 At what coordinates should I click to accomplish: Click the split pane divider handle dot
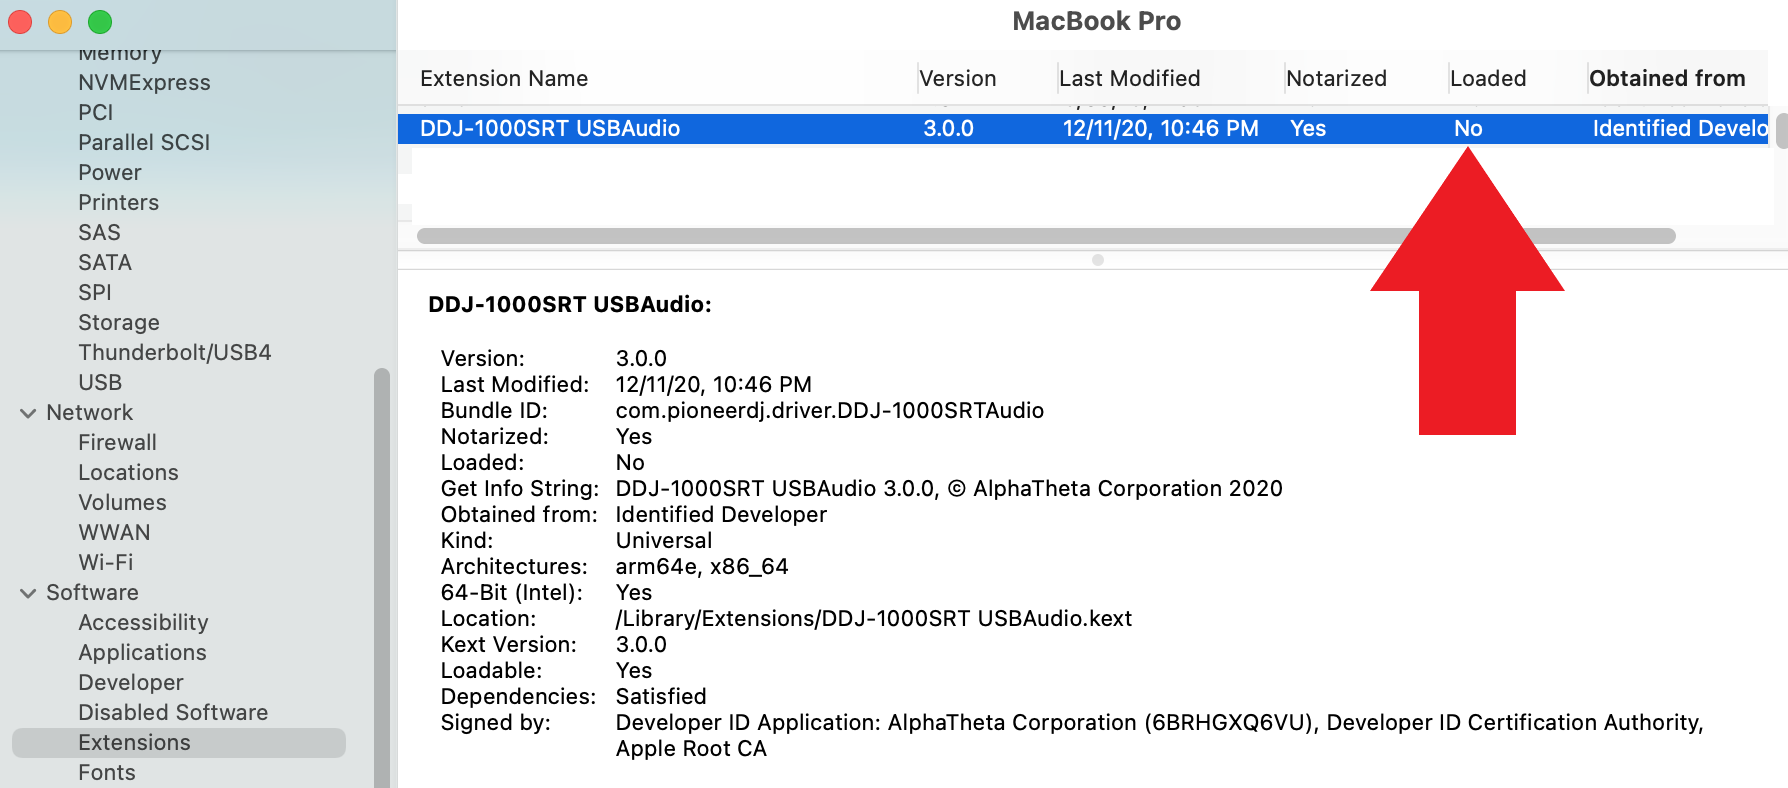tap(1098, 260)
